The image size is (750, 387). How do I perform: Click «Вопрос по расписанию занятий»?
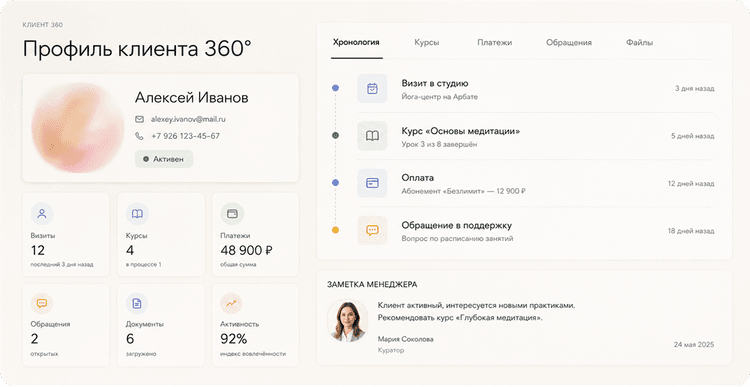coord(457,238)
